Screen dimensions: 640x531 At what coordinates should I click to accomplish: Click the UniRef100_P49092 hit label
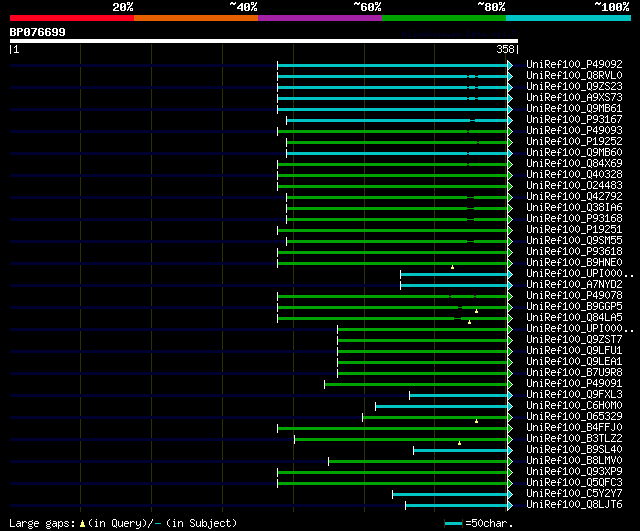click(x=574, y=64)
